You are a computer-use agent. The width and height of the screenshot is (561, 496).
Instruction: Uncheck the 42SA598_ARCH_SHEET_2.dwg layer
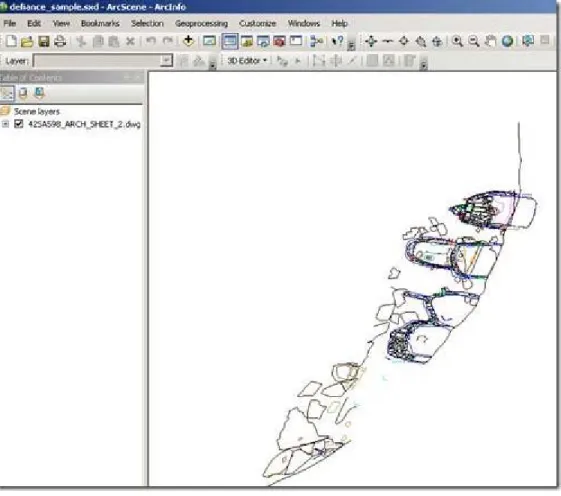click(18, 124)
